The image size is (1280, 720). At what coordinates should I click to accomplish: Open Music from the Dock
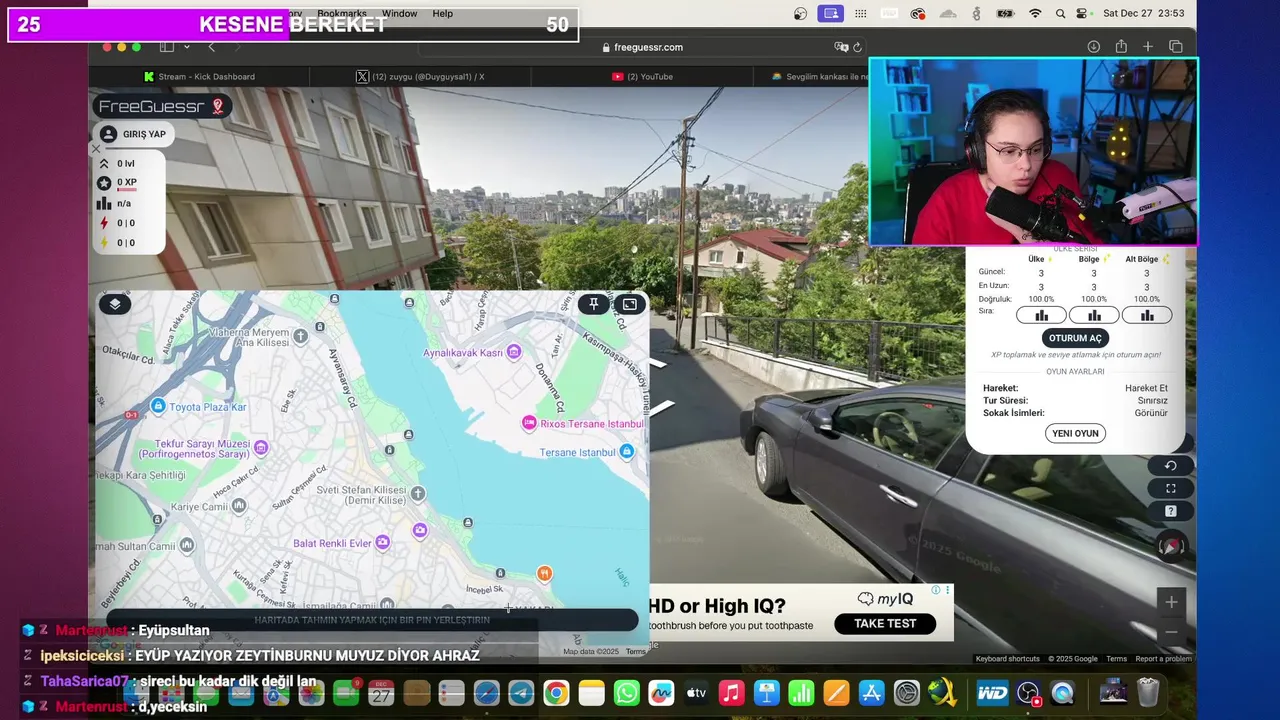(x=731, y=692)
